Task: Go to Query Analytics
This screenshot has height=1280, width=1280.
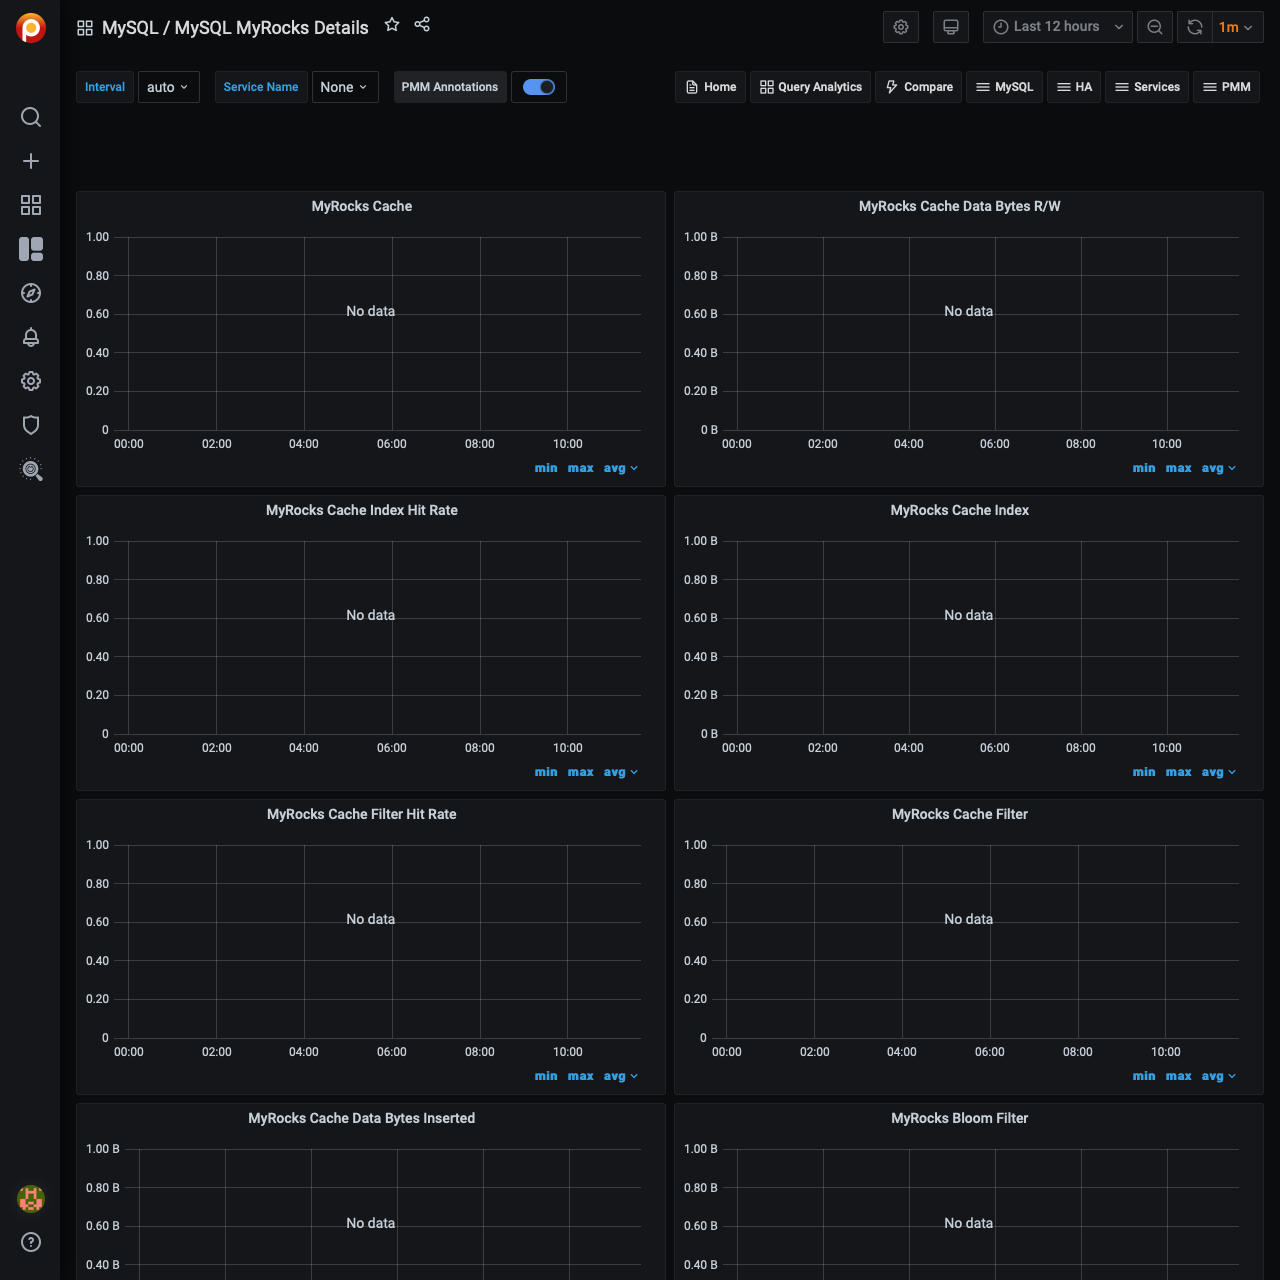Action: click(x=811, y=87)
